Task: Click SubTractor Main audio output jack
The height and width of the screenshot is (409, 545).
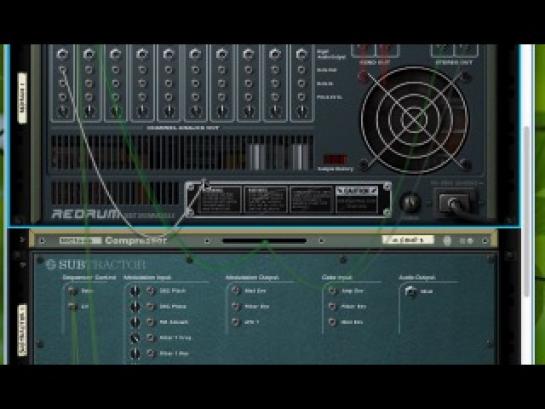Action: click(x=410, y=291)
